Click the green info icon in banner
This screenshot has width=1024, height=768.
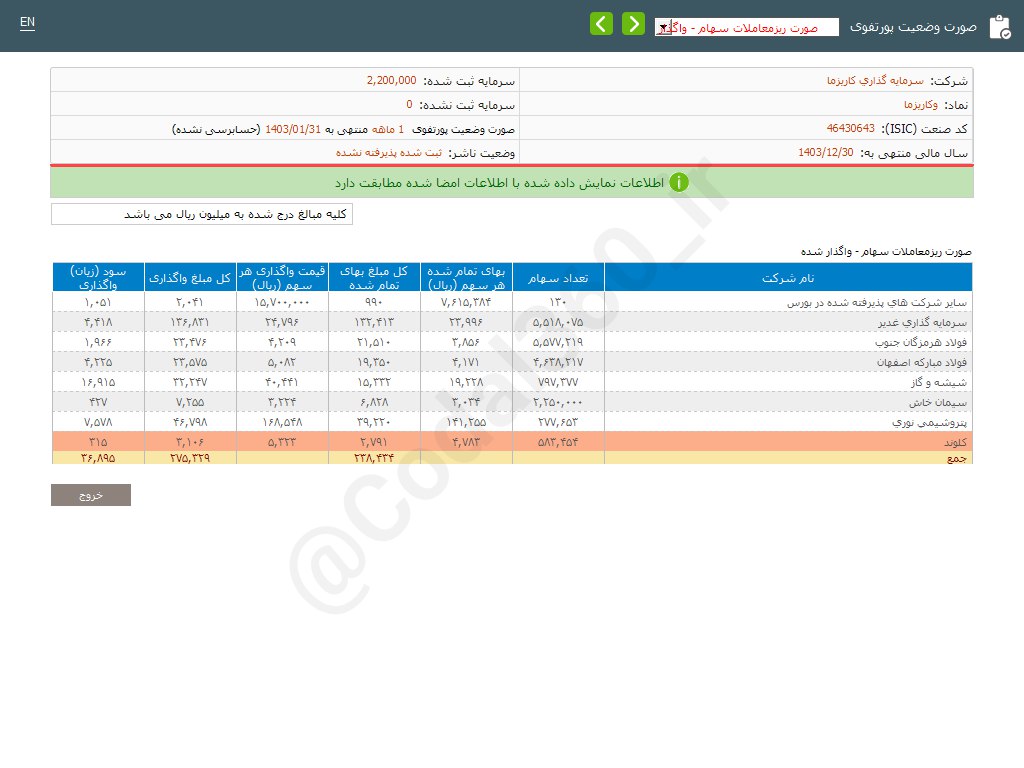[679, 183]
